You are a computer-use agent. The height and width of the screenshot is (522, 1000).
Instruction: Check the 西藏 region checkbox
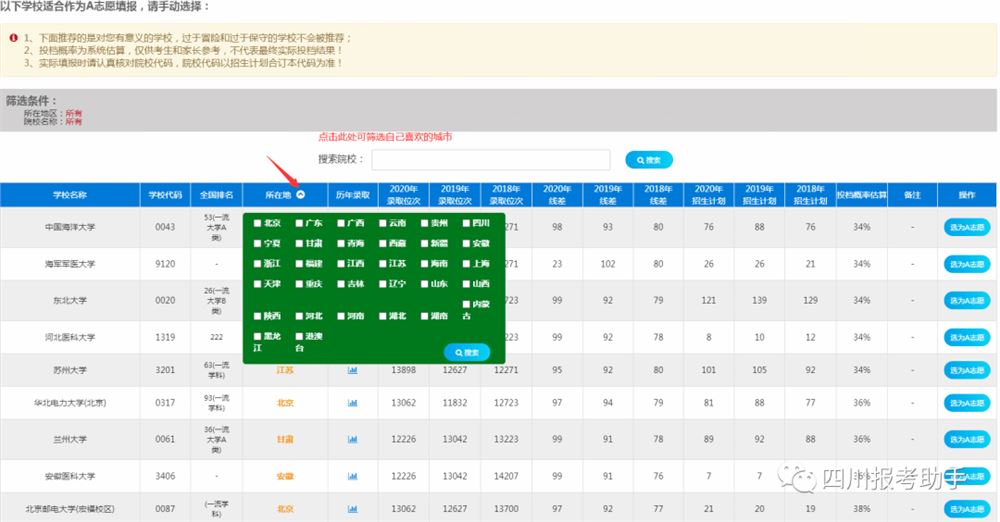point(383,244)
